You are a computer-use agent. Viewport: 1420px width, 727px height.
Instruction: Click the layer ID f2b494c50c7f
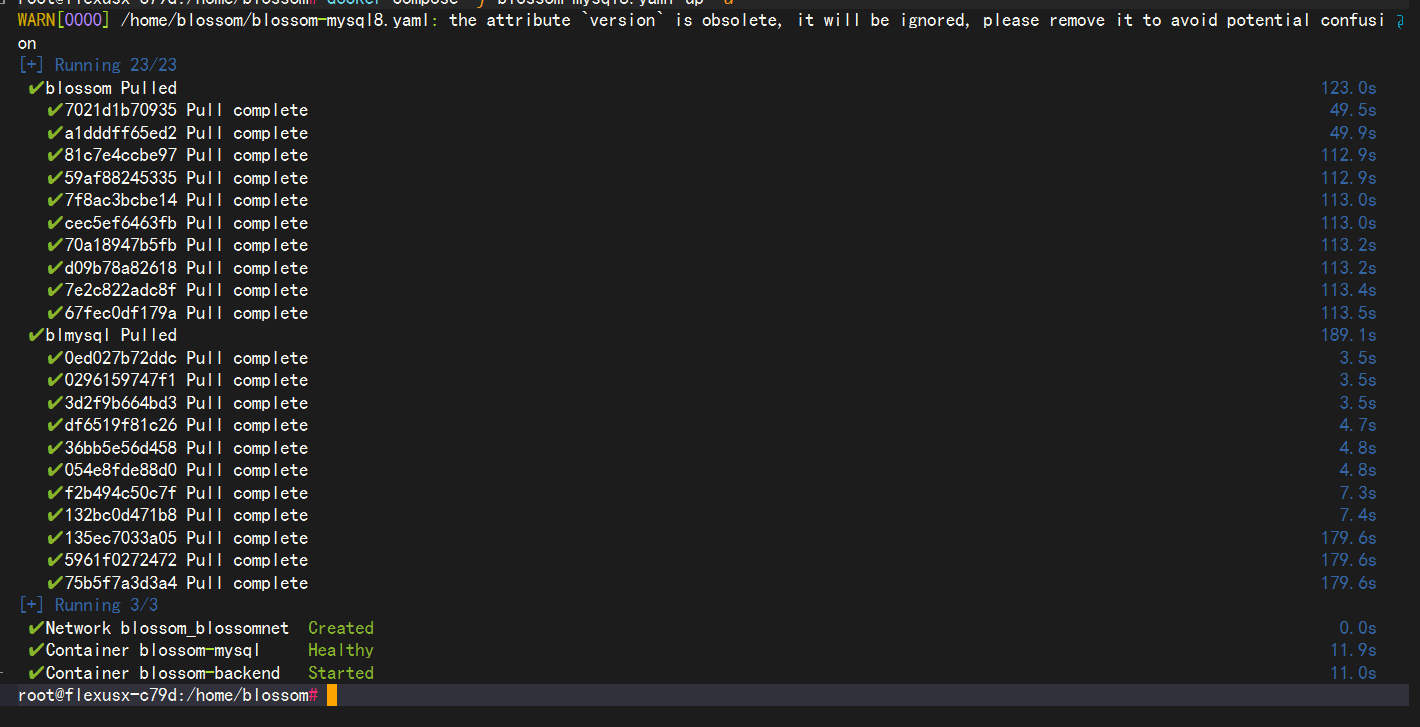pyautogui.click(x=121, y=493)
